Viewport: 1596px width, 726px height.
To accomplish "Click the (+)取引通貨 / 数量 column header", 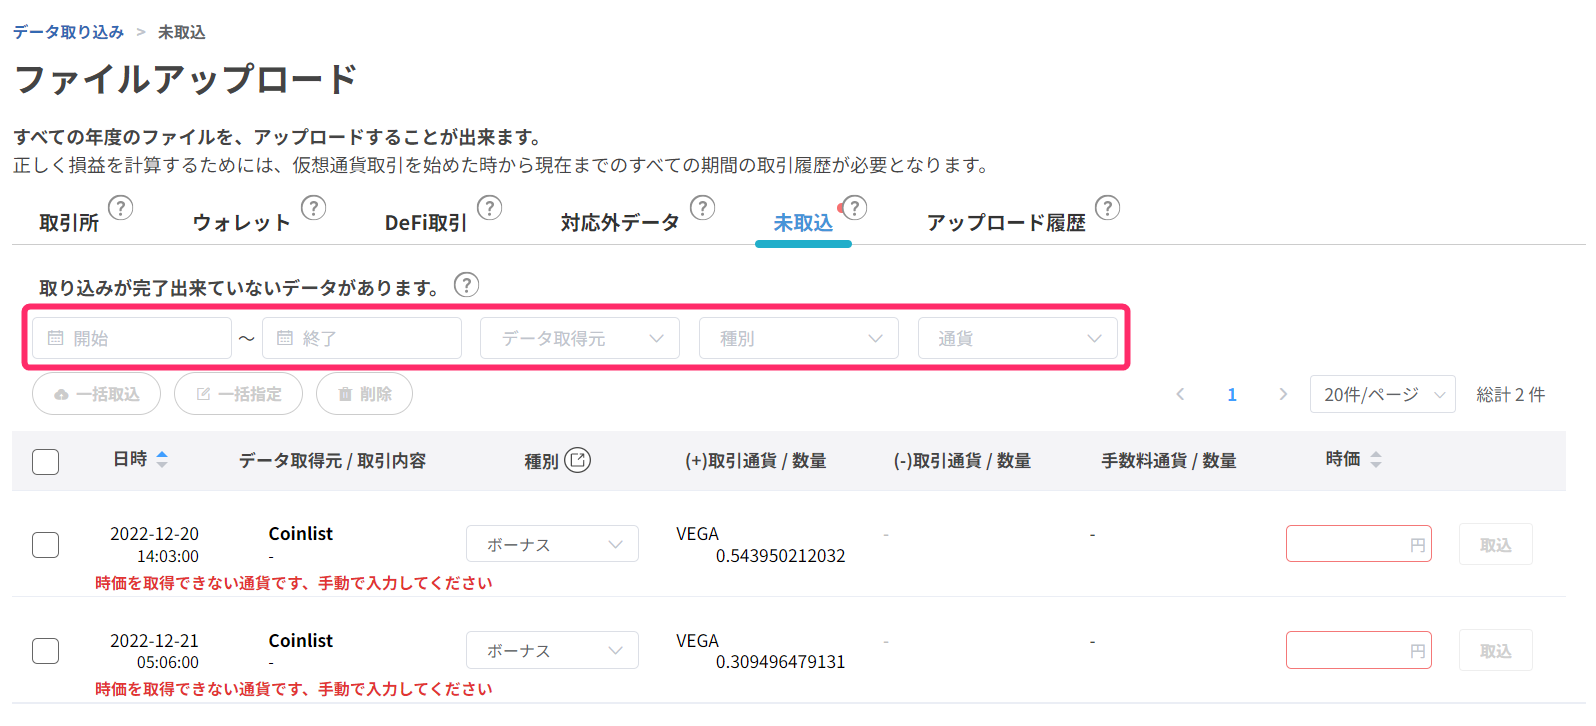I will point(755,460).
